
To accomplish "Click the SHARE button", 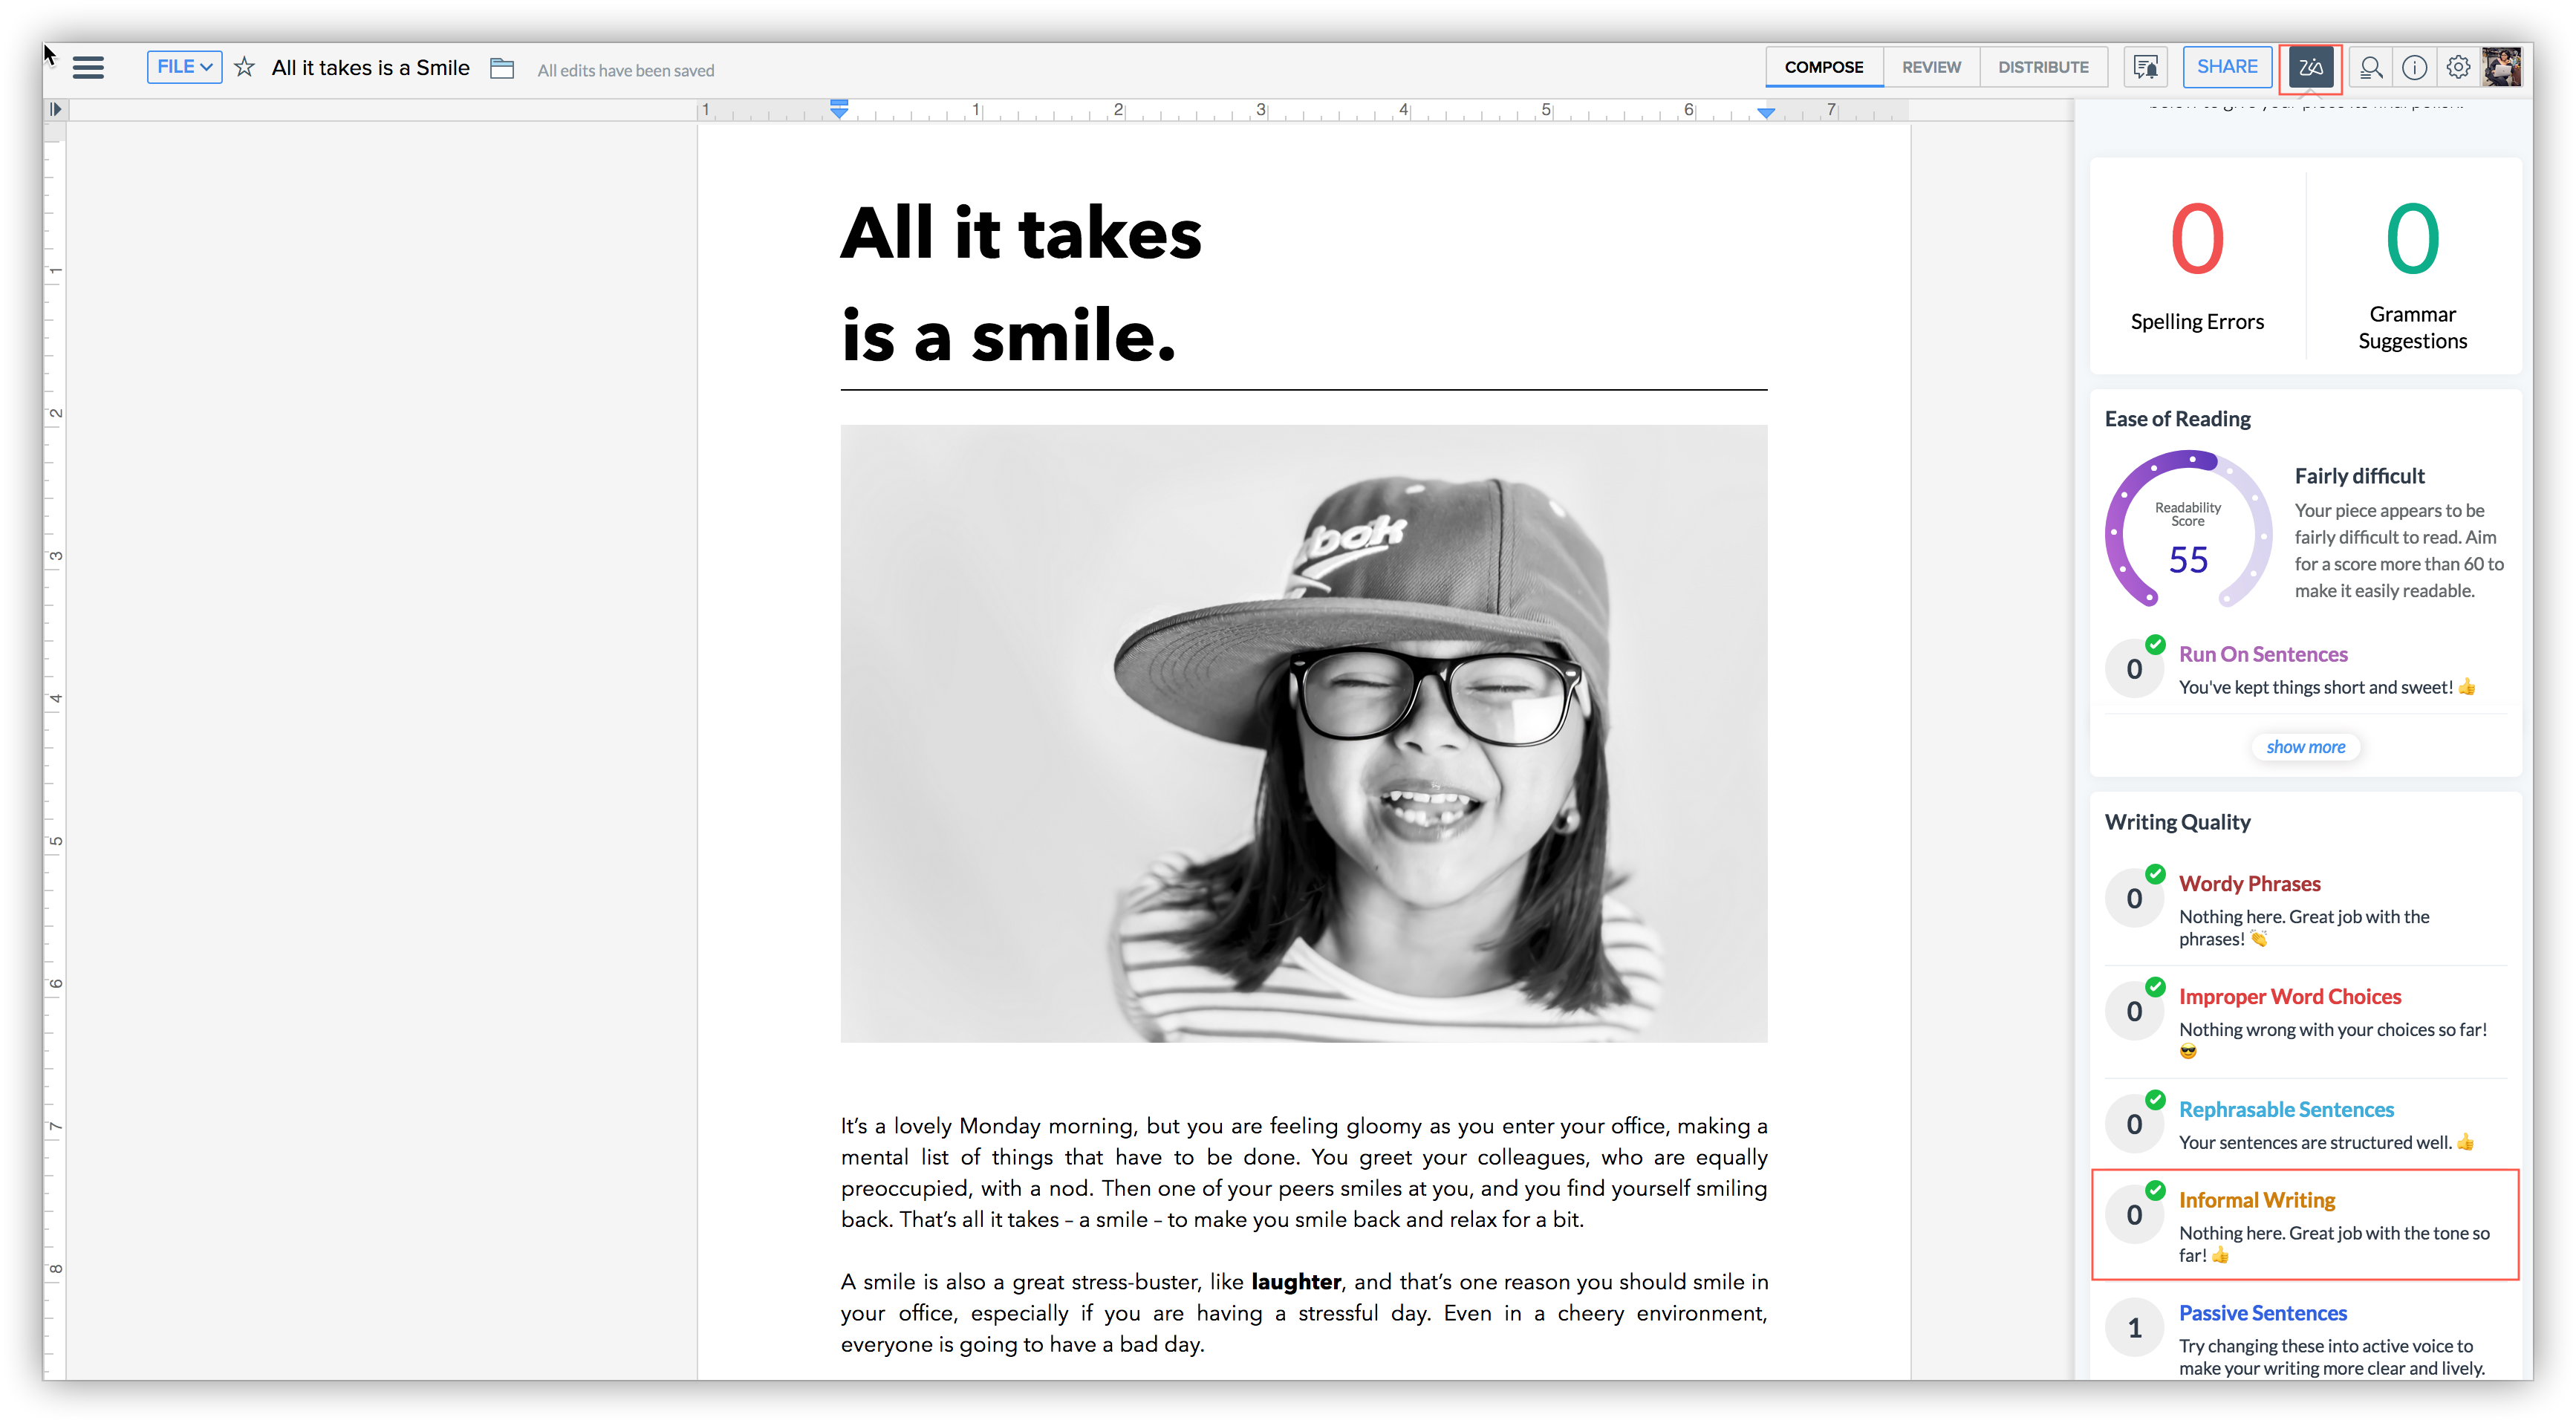I will point(2227,67).
